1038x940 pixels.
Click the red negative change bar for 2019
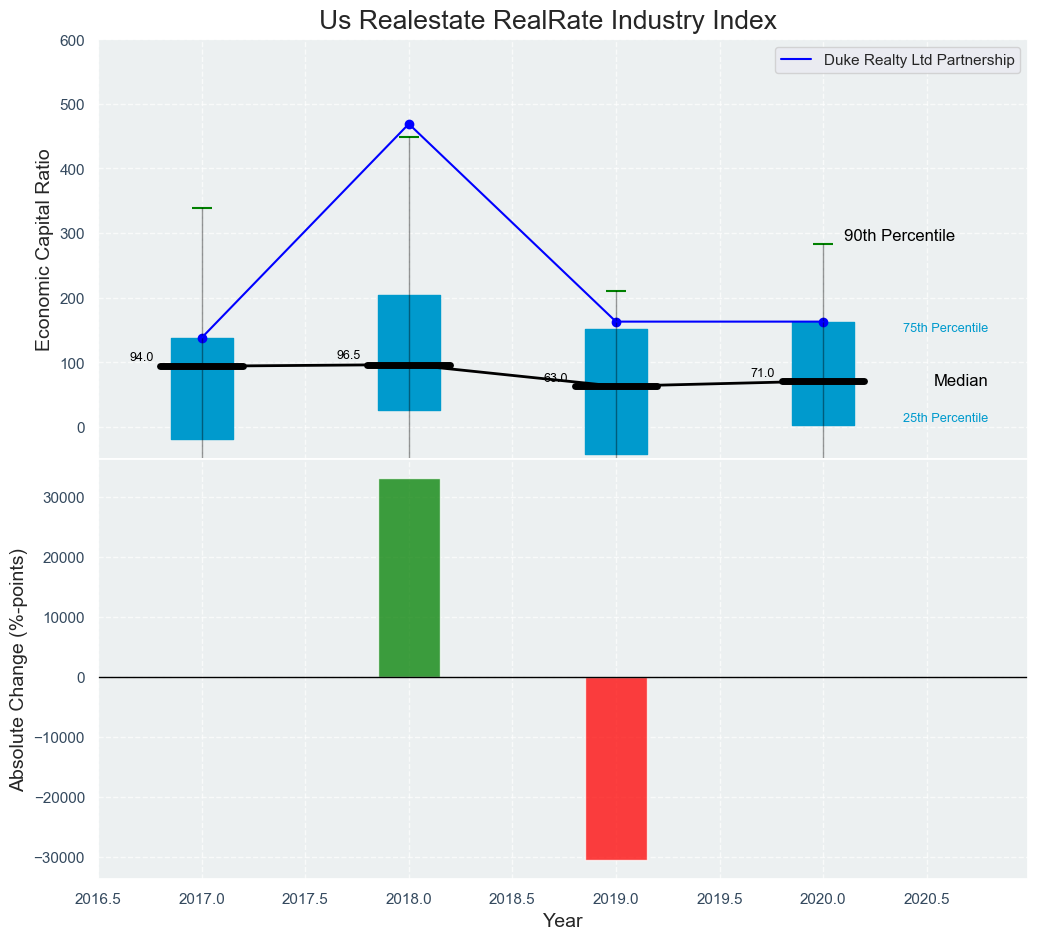616,768
